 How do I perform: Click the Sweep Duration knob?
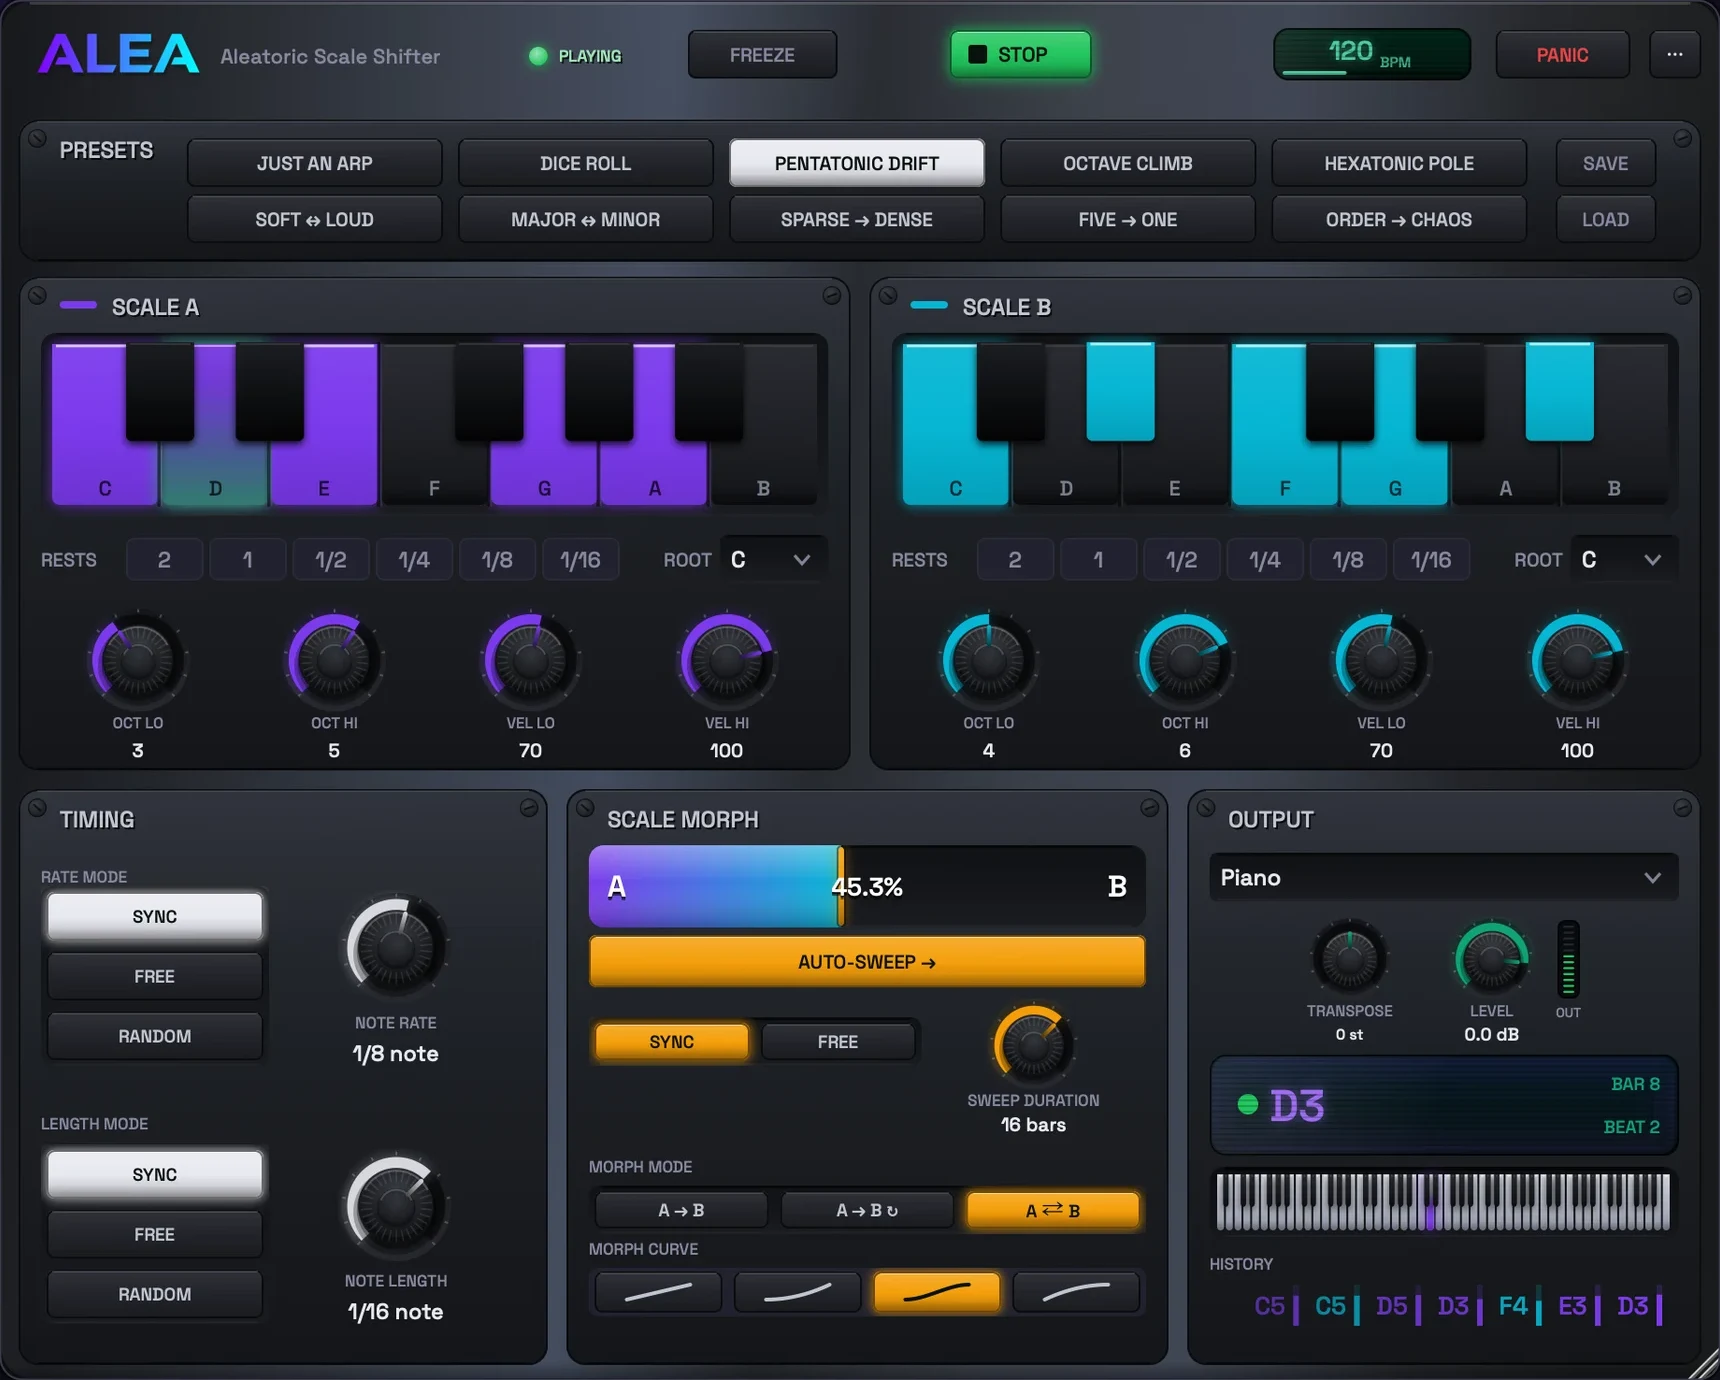(x=1033, y=1045)
